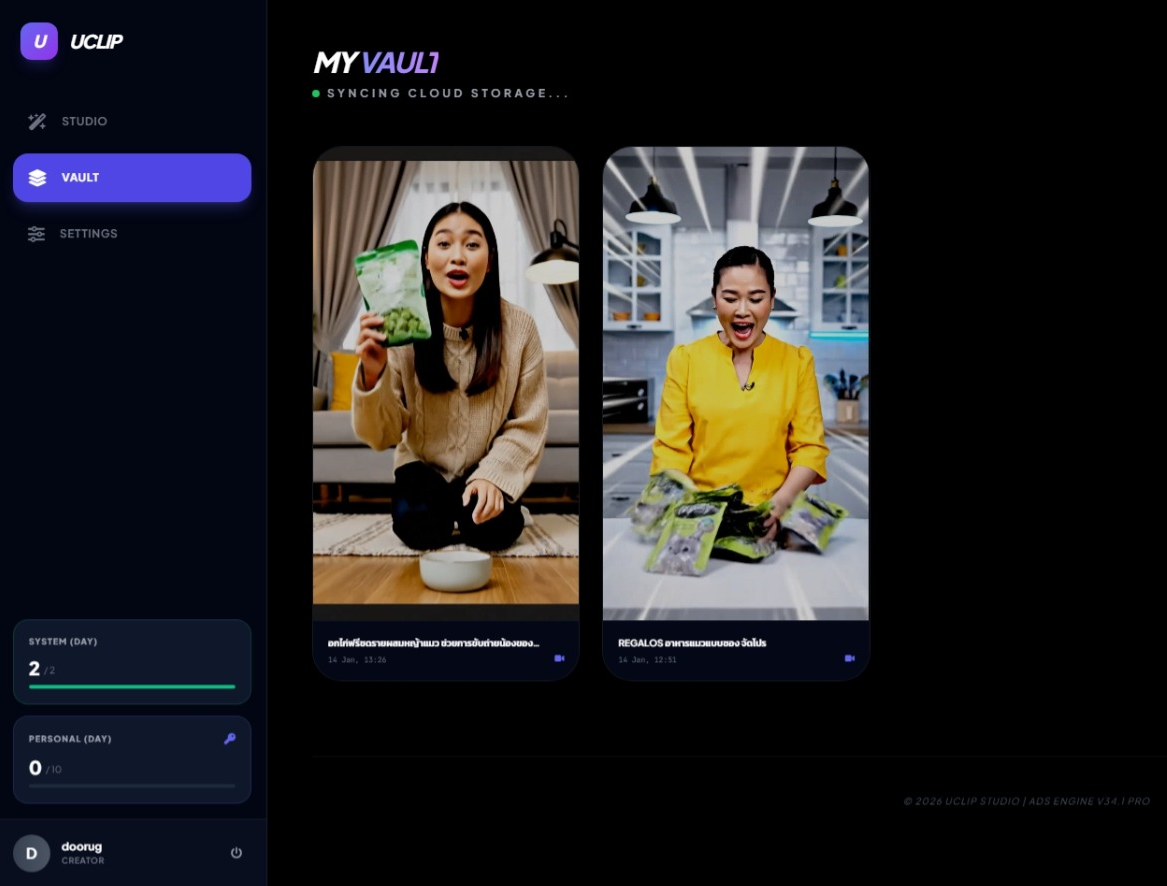Click the UCLIP purple logo icon
Viewport: 1167px width, 886px height.
pos(39,41)
